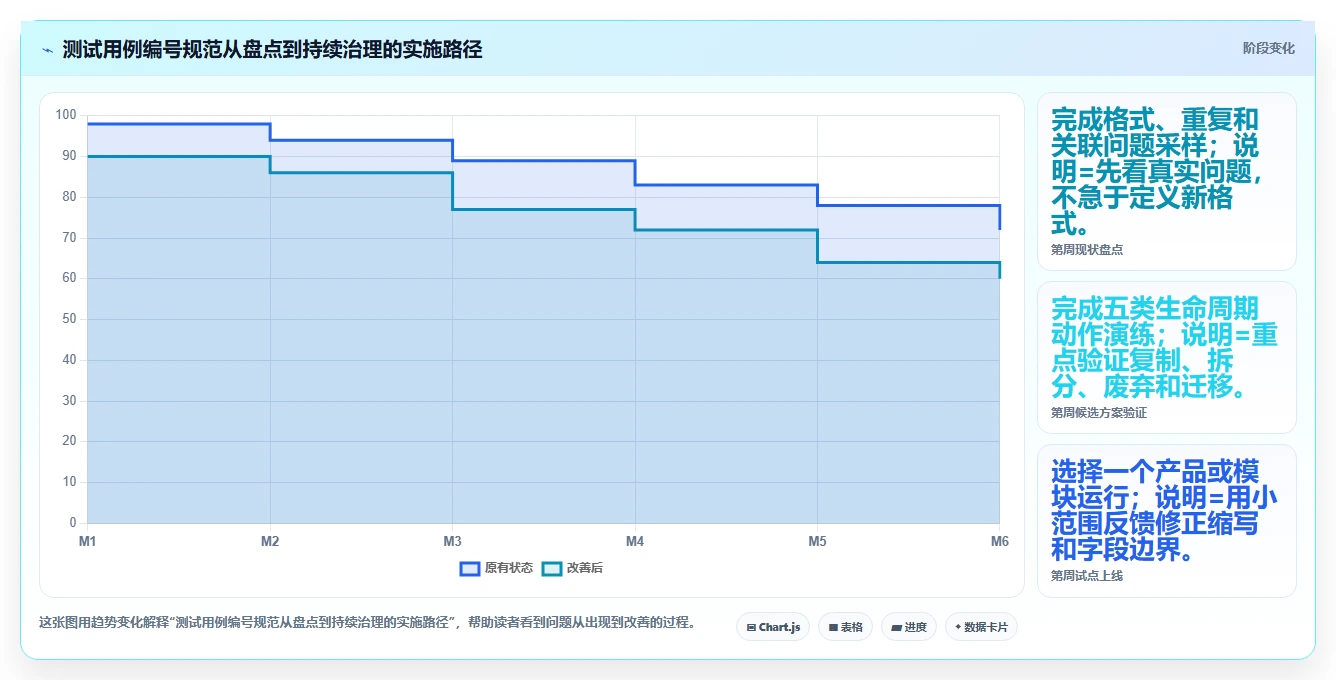The width and height of the screenshot is (1336, 680).
Task: Click the M5 axis label
Action: (x=817, y=541)
